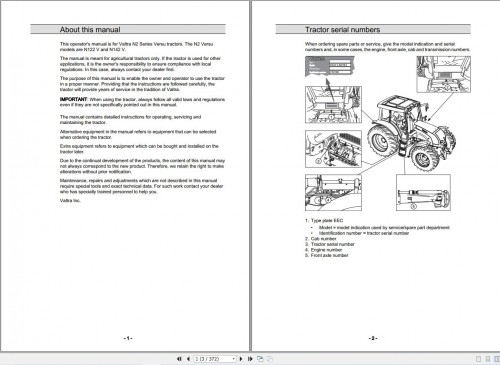Image resolution: width=500 pixels, height=365 pixels.
Task: Click the bookmark-style page layout icon
Action: 488,359
